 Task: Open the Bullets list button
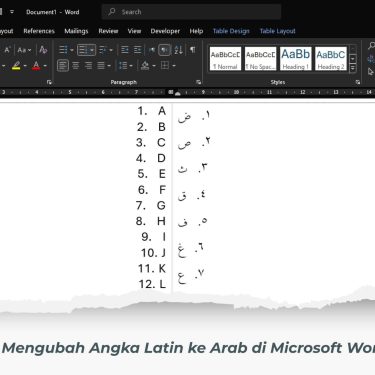(63, 50)
